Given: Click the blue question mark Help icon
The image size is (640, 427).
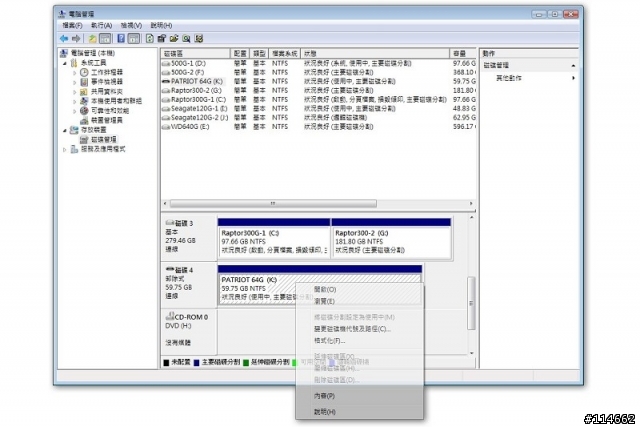Looking at the screenshot, I should (x=121, y=38).
